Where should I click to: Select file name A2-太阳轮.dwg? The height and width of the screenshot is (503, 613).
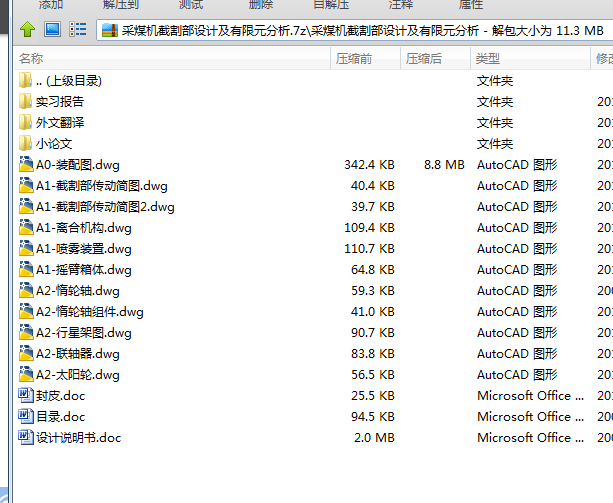pos(78,375)
